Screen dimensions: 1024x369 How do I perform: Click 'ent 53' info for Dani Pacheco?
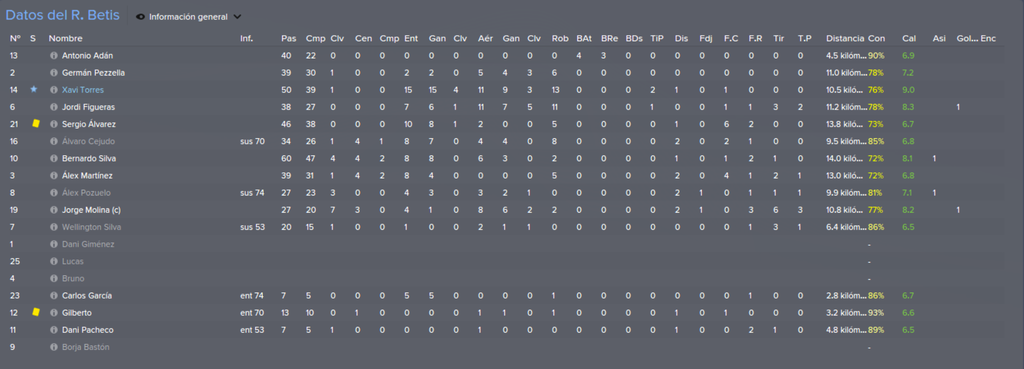[252, 330]
